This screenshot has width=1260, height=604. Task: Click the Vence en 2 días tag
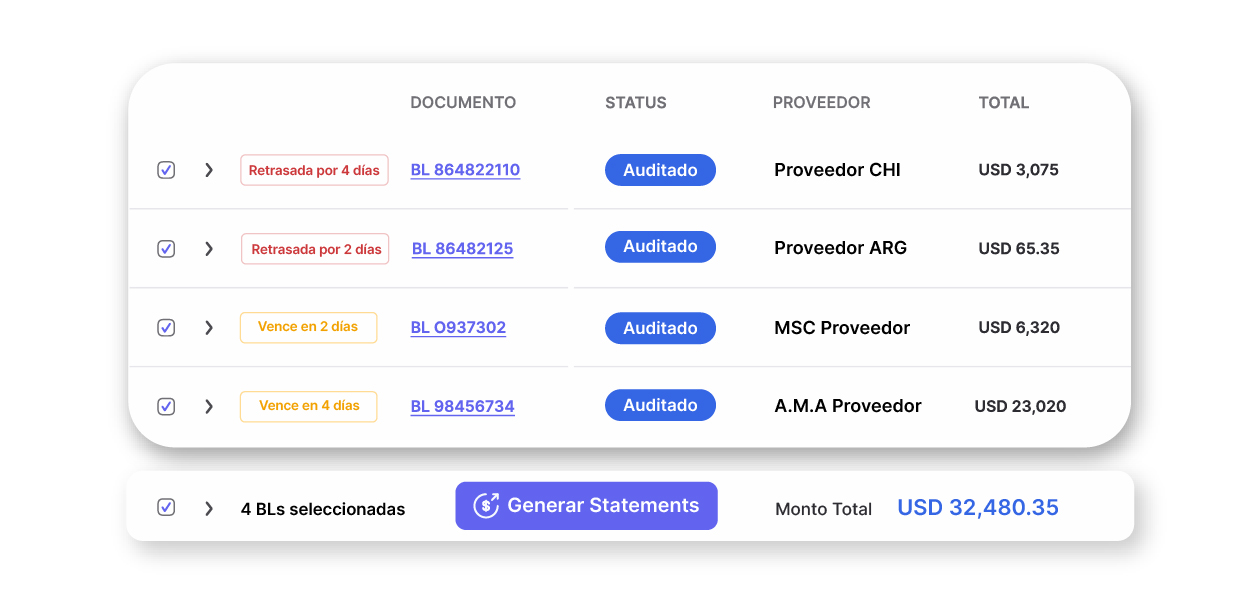(x=308, y=327)
